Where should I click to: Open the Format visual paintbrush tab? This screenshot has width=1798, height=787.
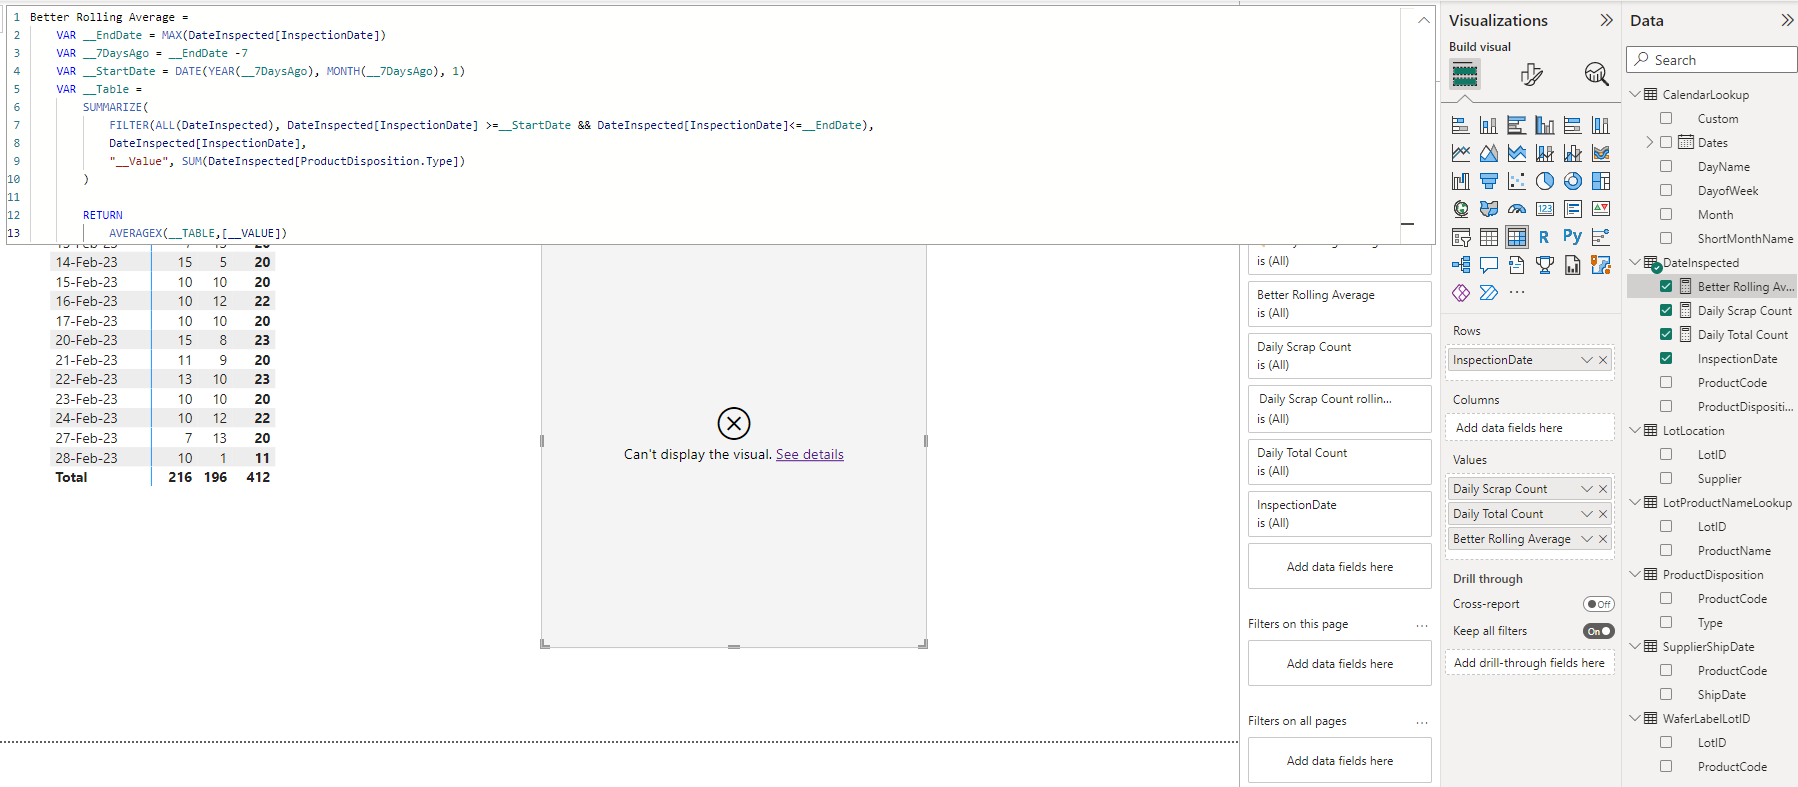click(1531, 74)
